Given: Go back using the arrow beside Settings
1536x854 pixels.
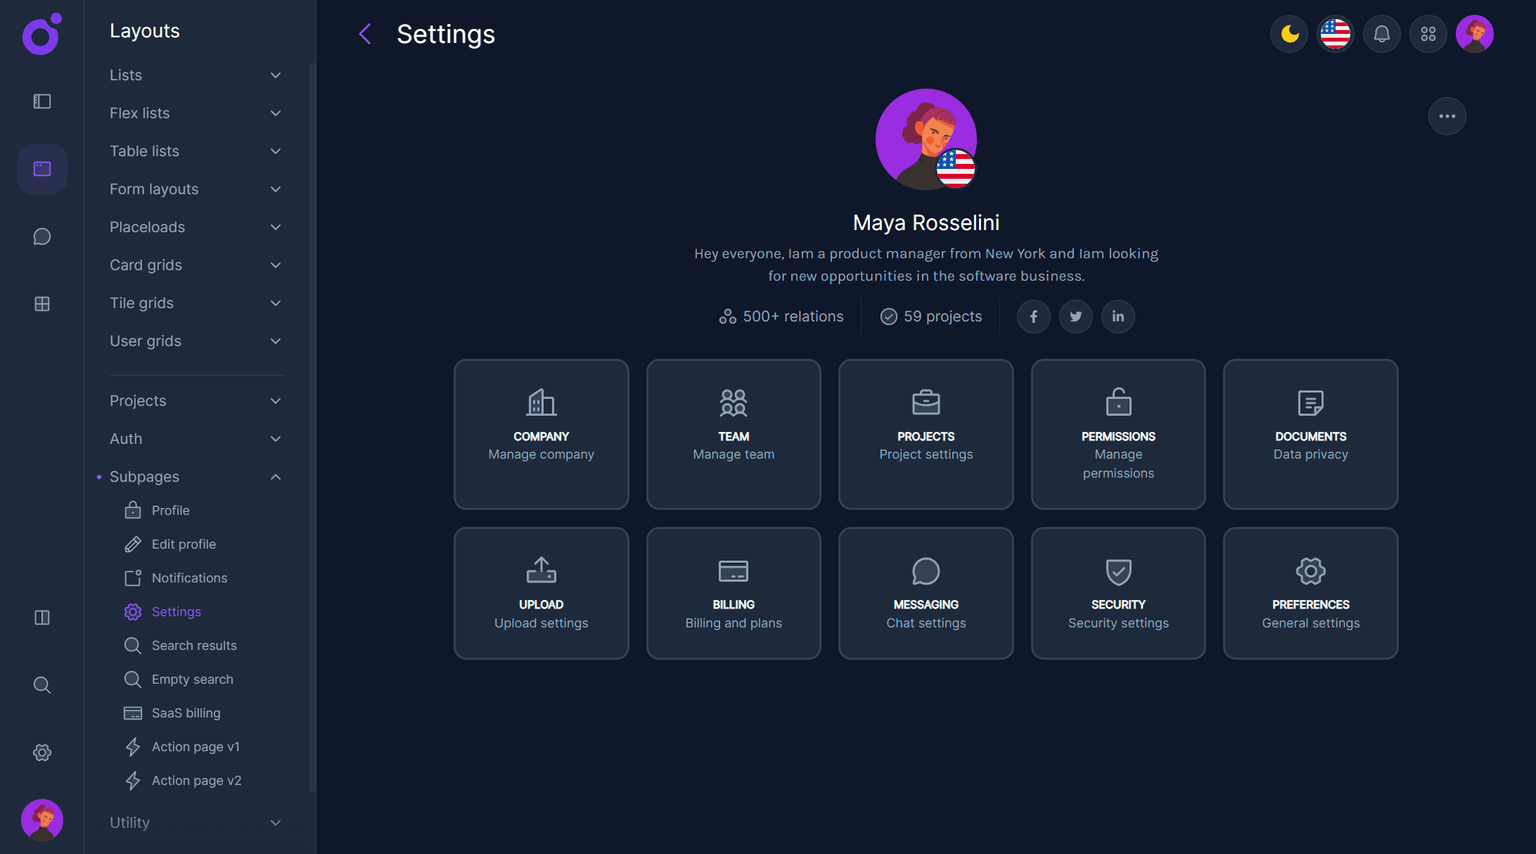Looking at the screenshot, I should click(365, 34).
